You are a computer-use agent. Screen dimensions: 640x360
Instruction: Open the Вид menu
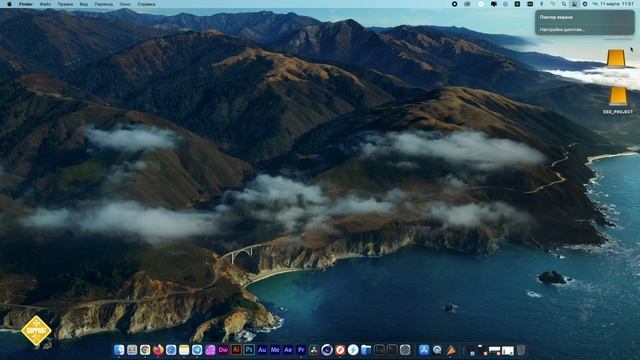point(84,4)
